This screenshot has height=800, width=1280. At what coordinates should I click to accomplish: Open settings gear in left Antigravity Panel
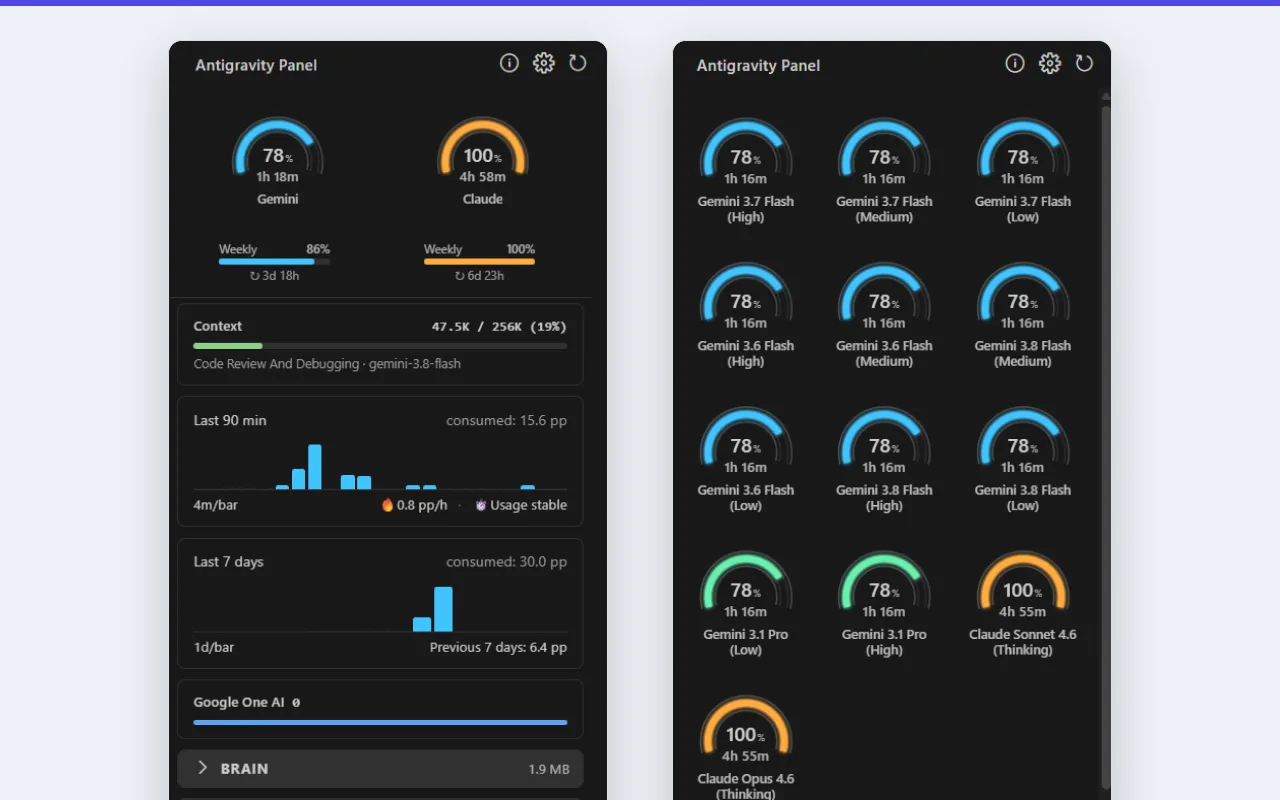pyautogui.click(x=544, y=64)
